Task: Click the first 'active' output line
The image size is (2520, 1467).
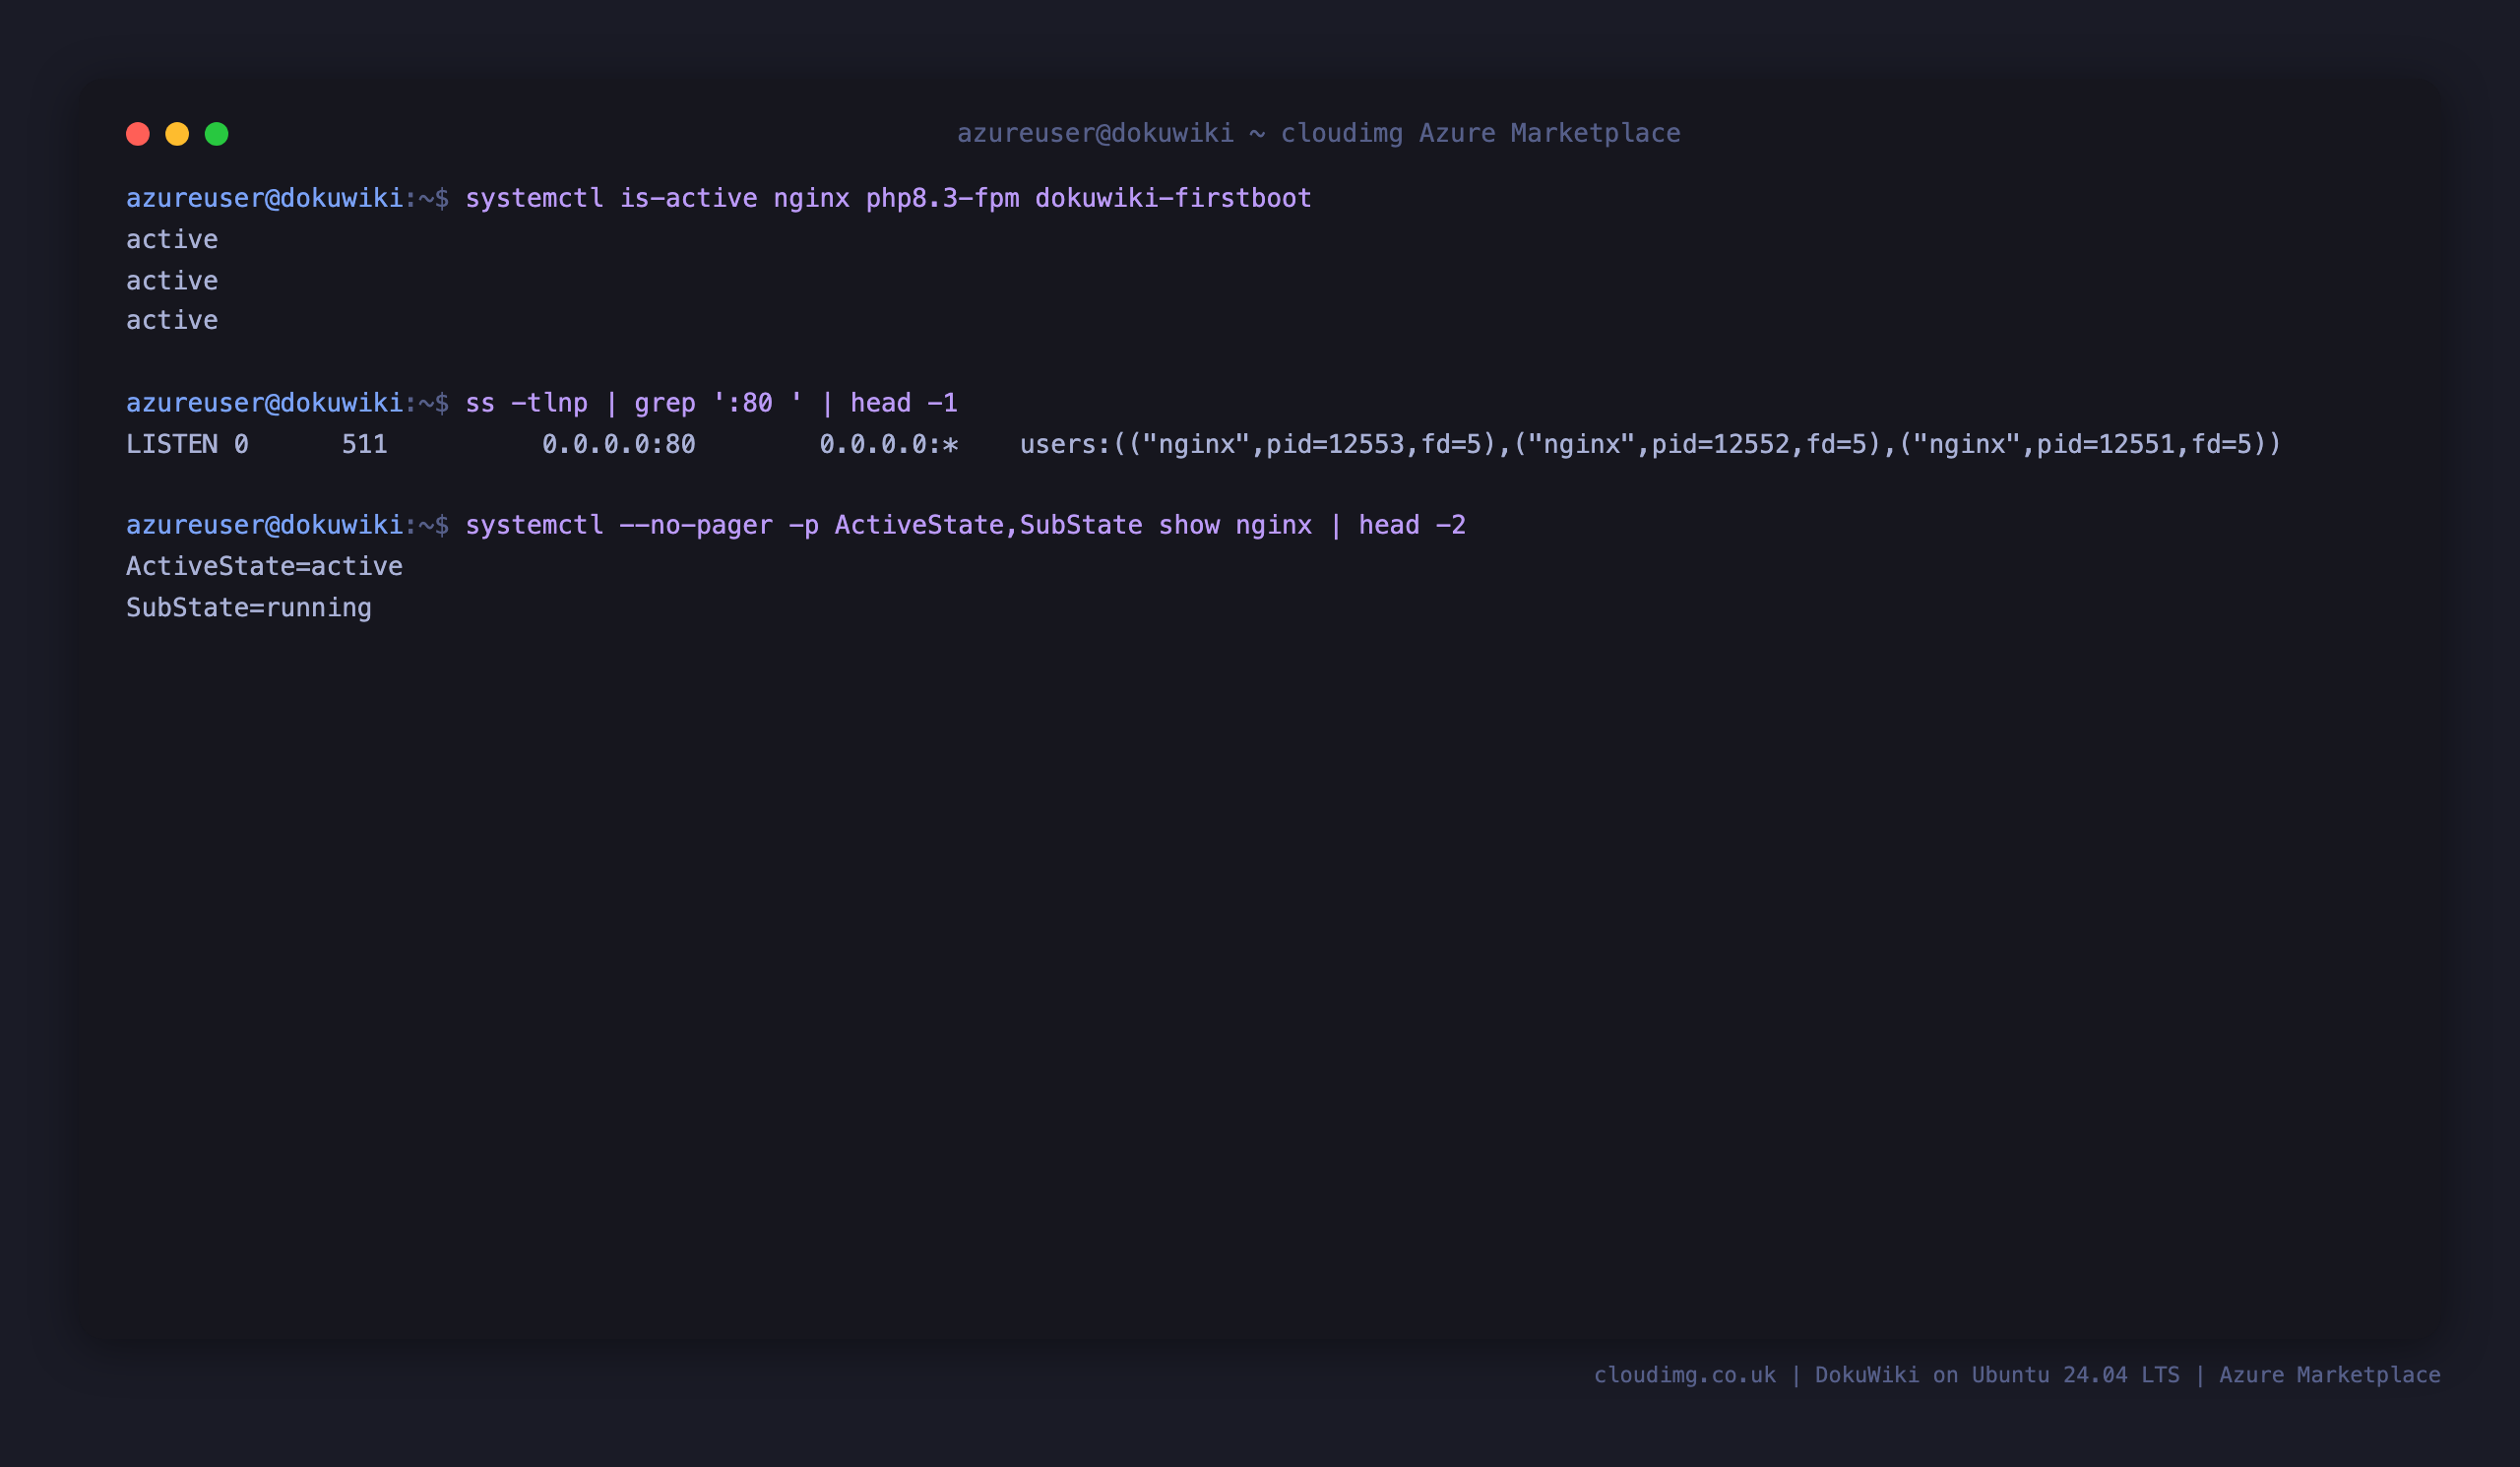Action: pyautogui.click(x=172, y=239)
